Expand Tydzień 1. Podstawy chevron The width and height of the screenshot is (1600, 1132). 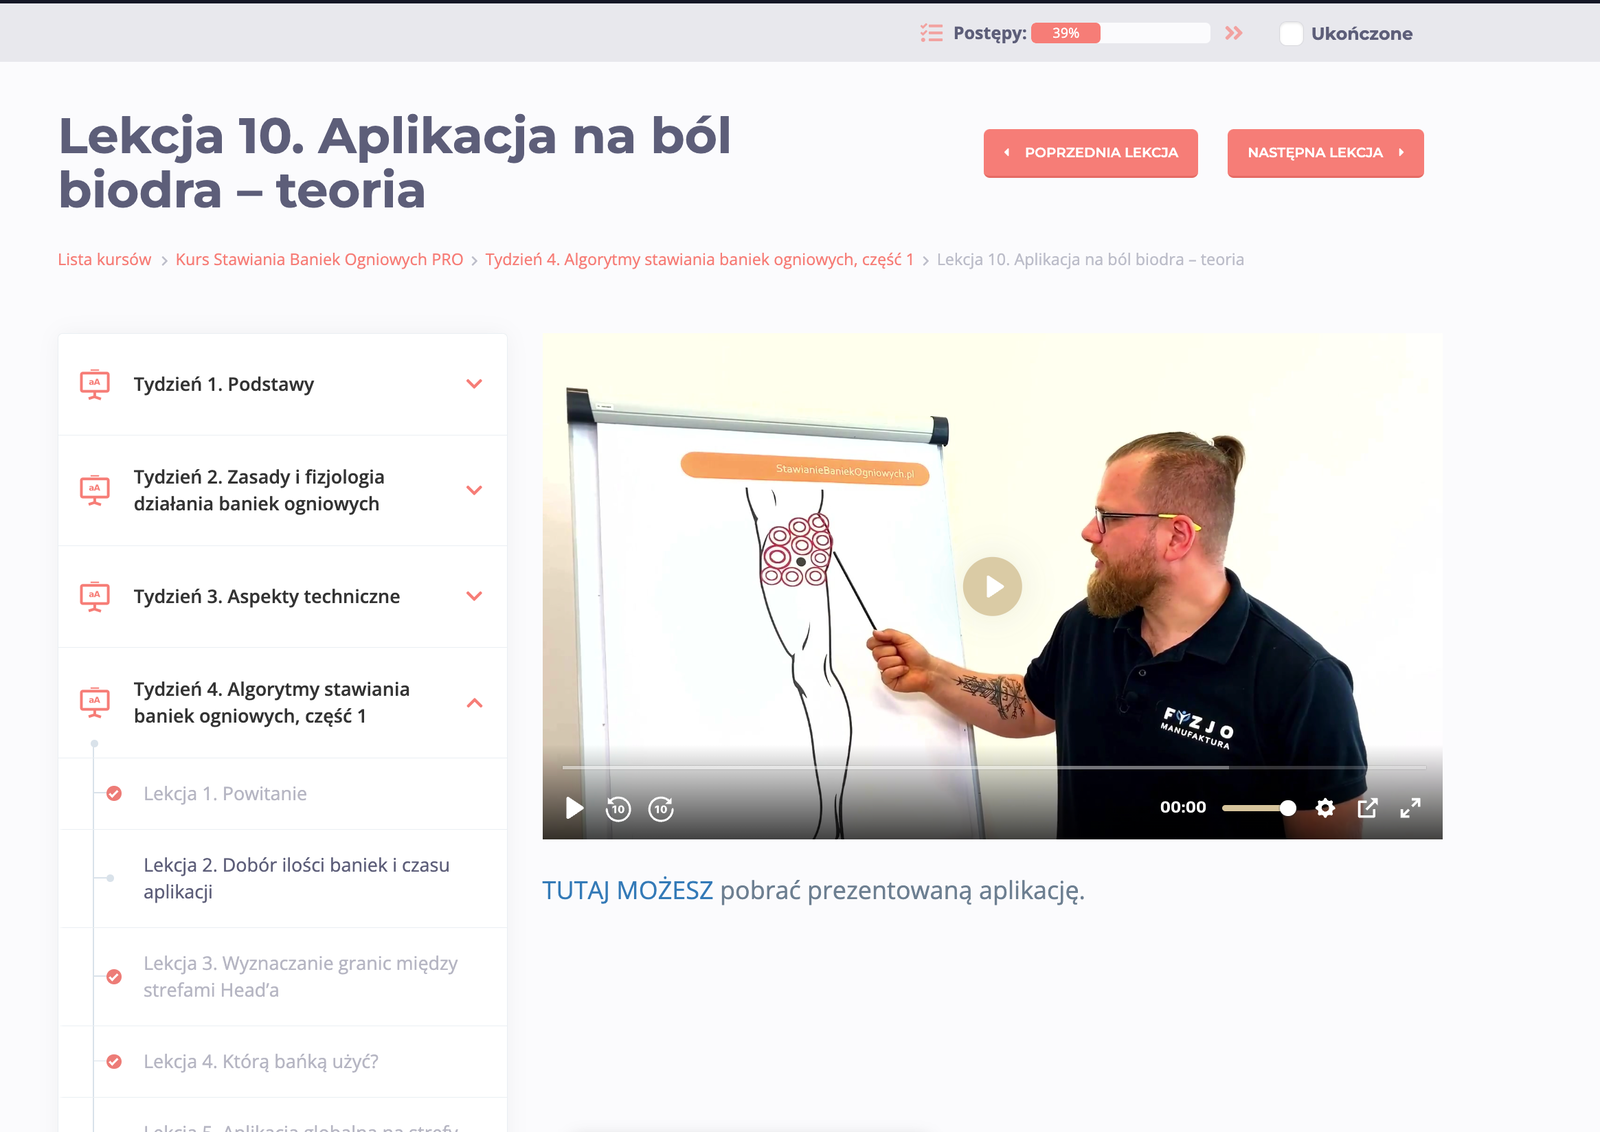pyautogui.click(x=474, y=384)
